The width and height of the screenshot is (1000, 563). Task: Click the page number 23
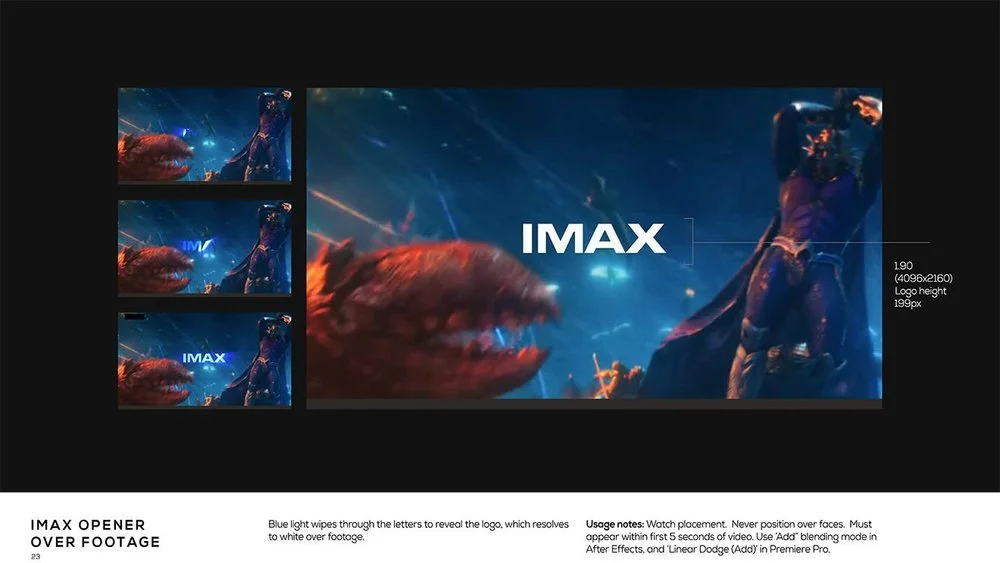coord(36,557)
